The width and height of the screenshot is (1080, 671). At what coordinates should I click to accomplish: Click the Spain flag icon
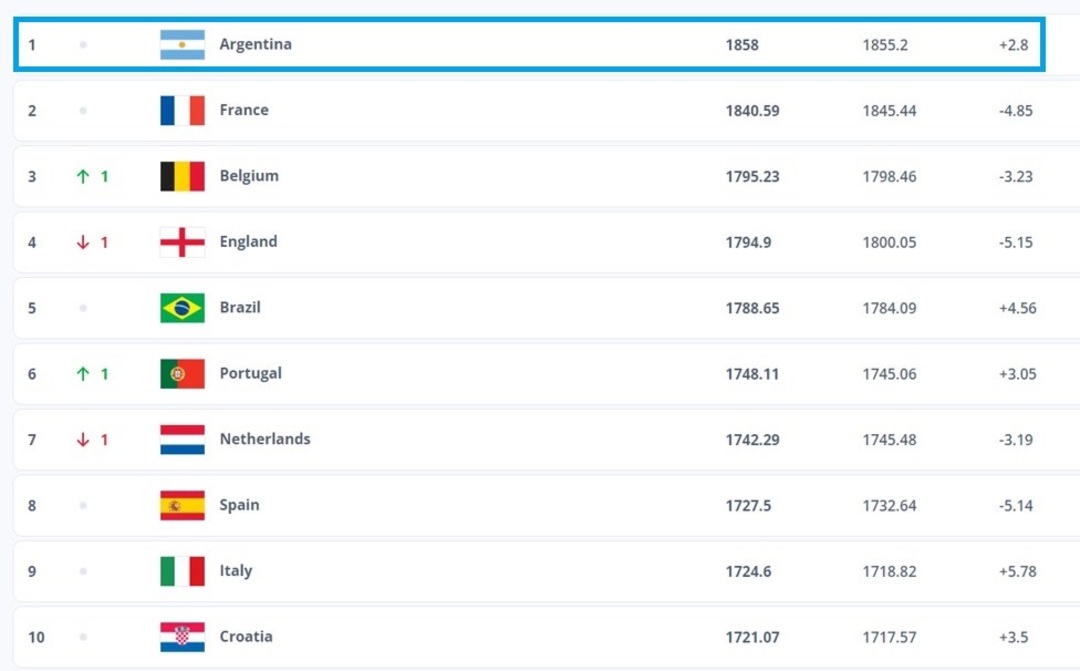tap(182, 506)
